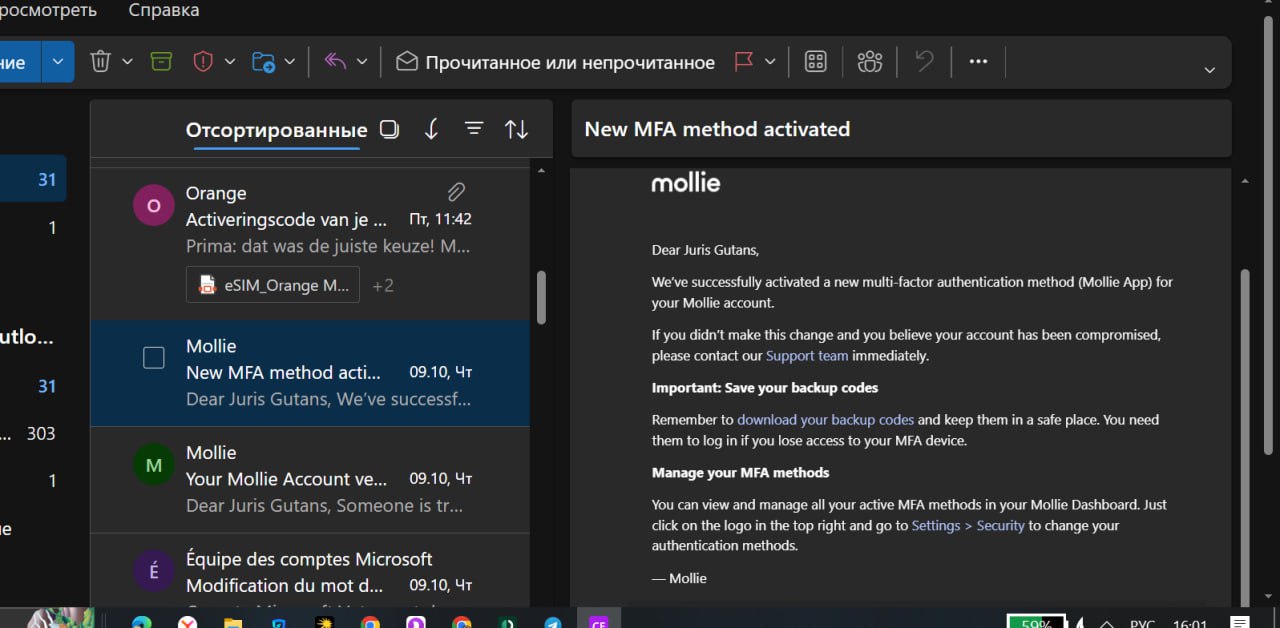
Task: Archive the message with green archive icon
Action: pos(161,62)
